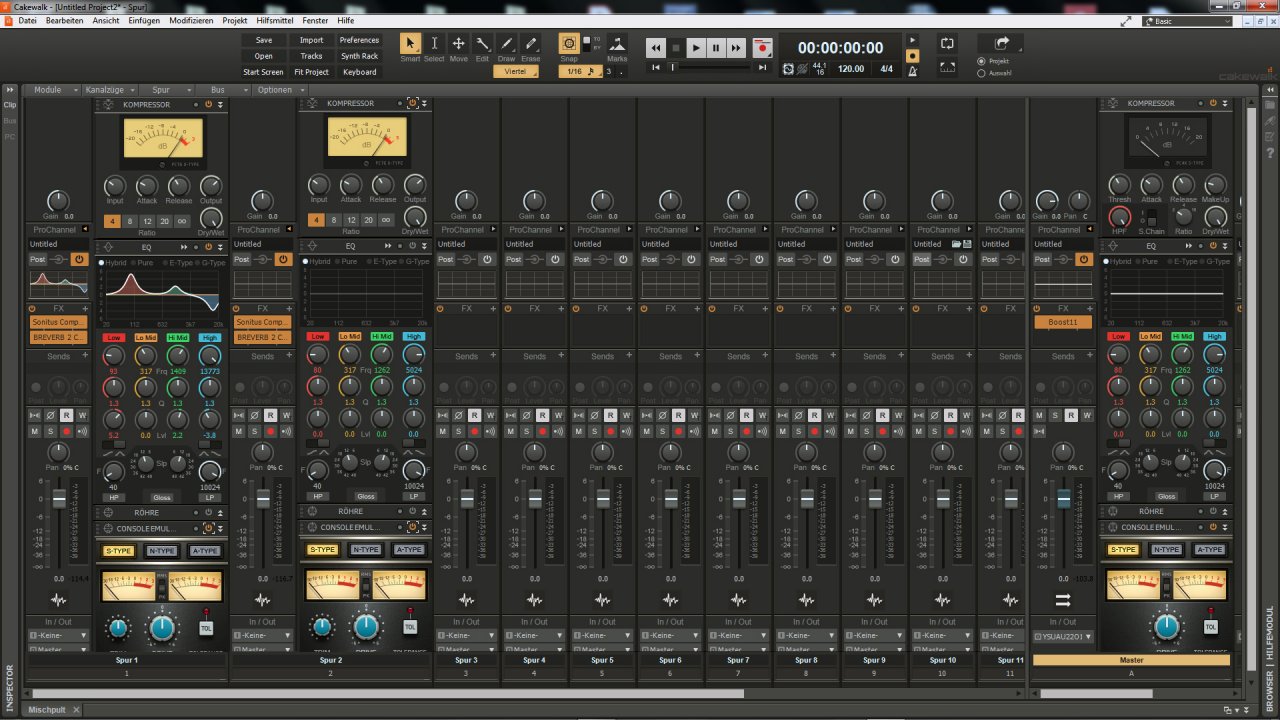Open the Hilfsmittel menu
Image resolution: width=1280 pixels, height=720 pixels.
tap(275, 20)
